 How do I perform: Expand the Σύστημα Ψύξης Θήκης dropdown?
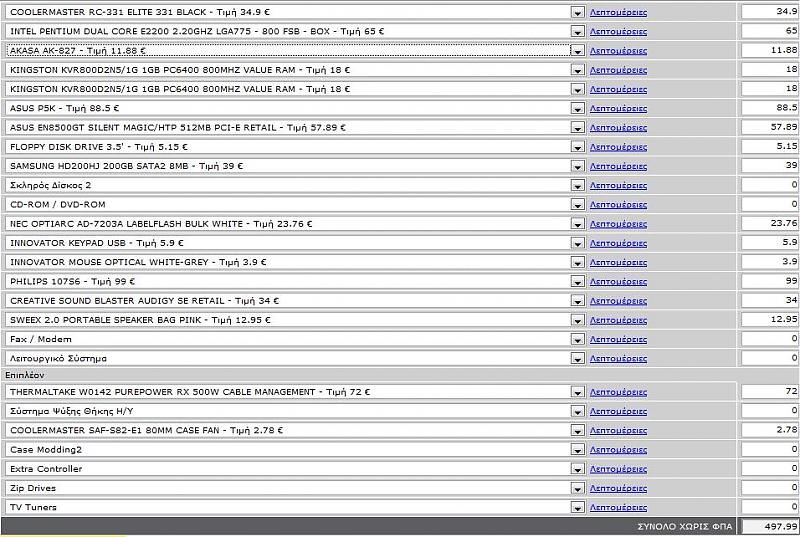click(x=577, y=412)
